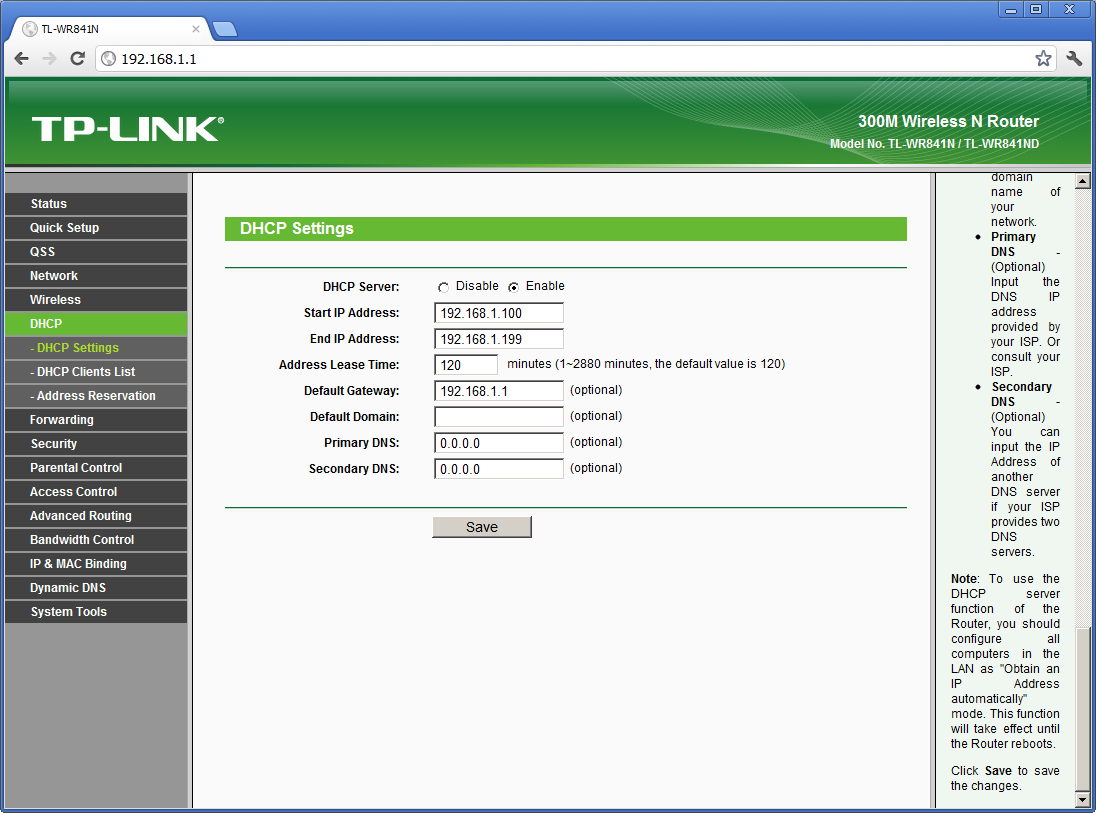Open Parental Control page

[96, 468]
